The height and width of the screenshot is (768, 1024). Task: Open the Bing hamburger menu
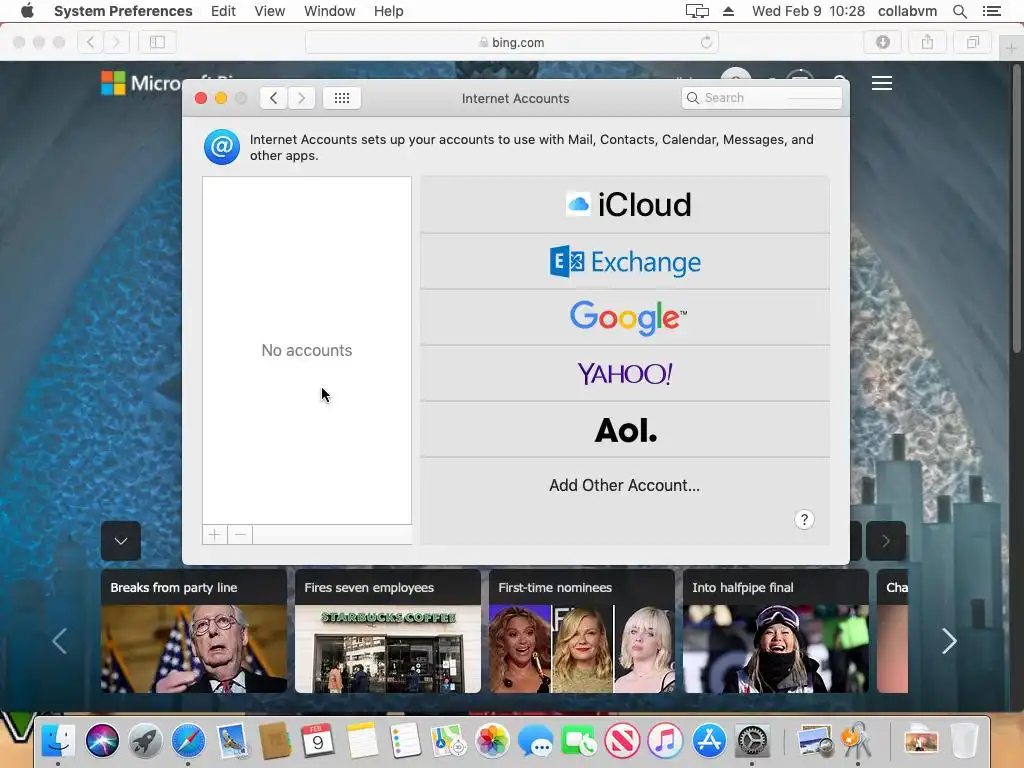pyautogui.click(x=882, y=83)
